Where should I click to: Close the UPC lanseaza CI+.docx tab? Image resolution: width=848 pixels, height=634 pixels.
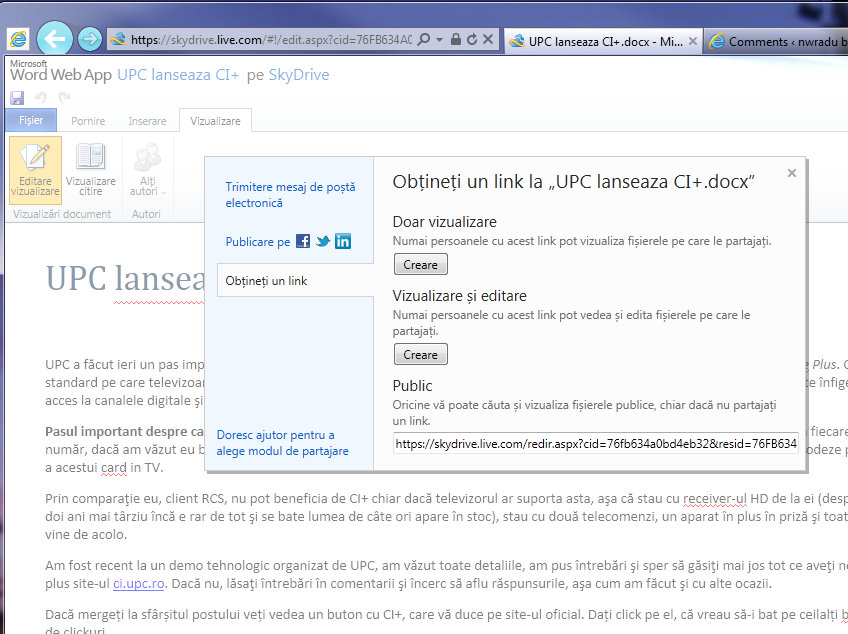pyautogui.click(x=692, y=41)
